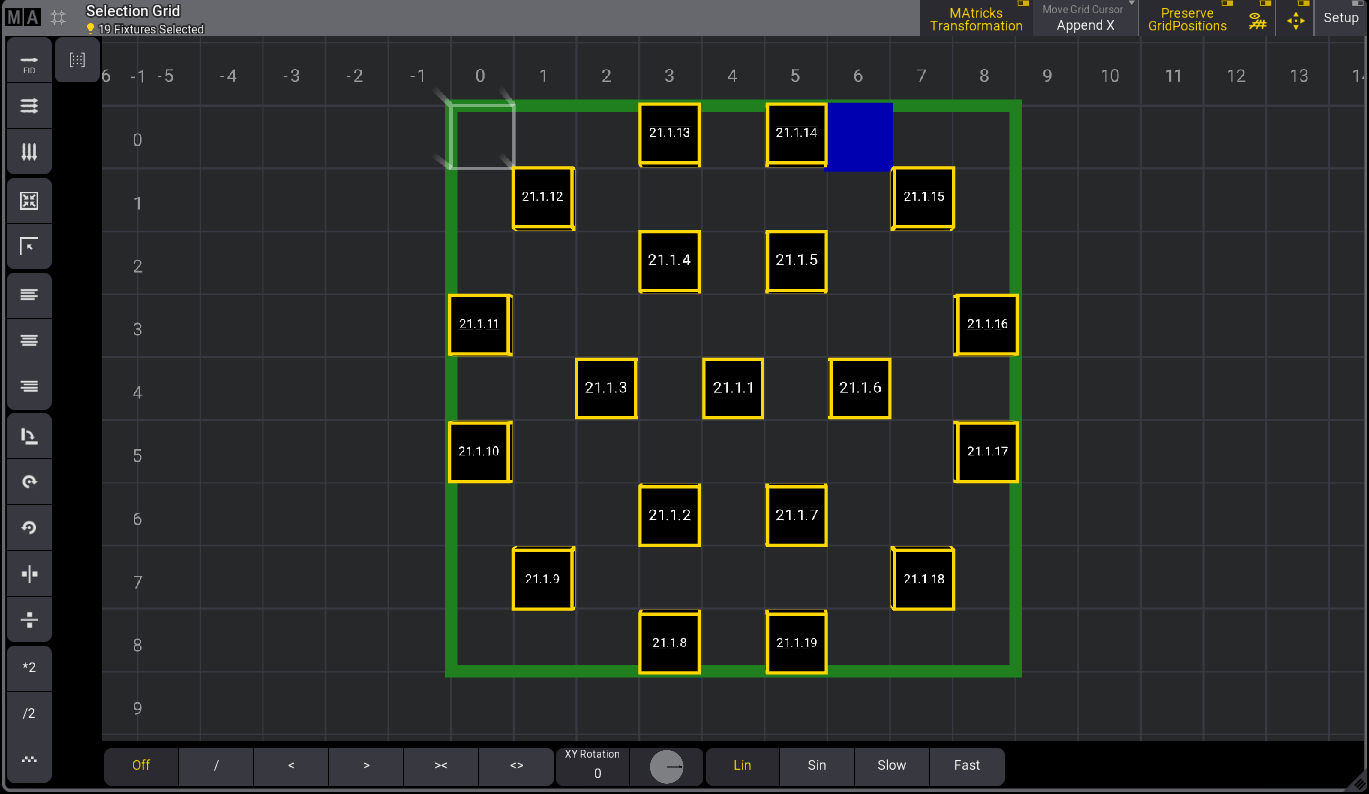Click the mirror horizontally icon

tap(29, 574)
